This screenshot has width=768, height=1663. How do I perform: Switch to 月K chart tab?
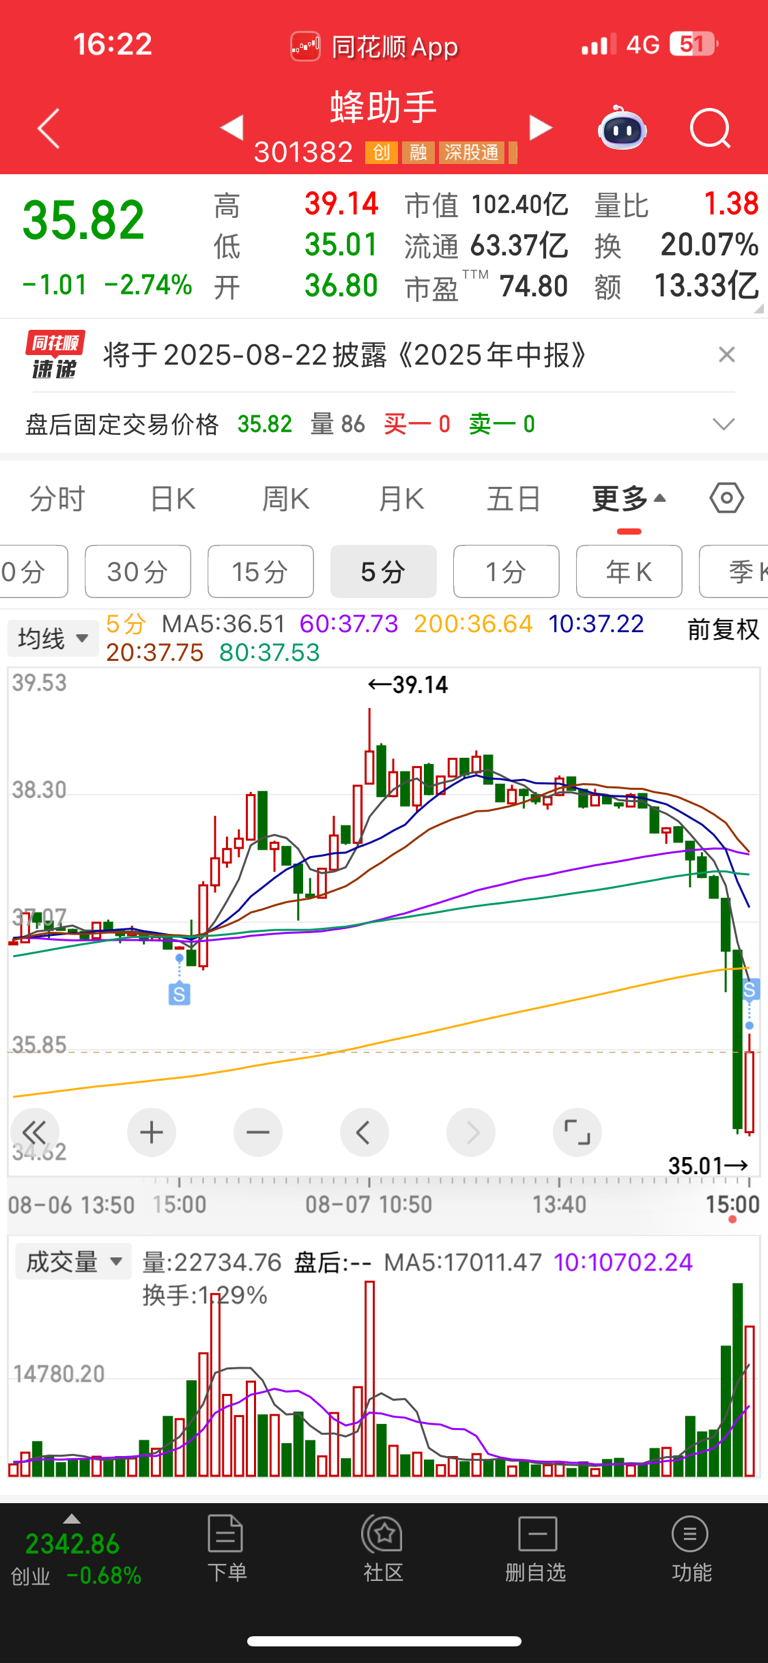click(401, 499)
